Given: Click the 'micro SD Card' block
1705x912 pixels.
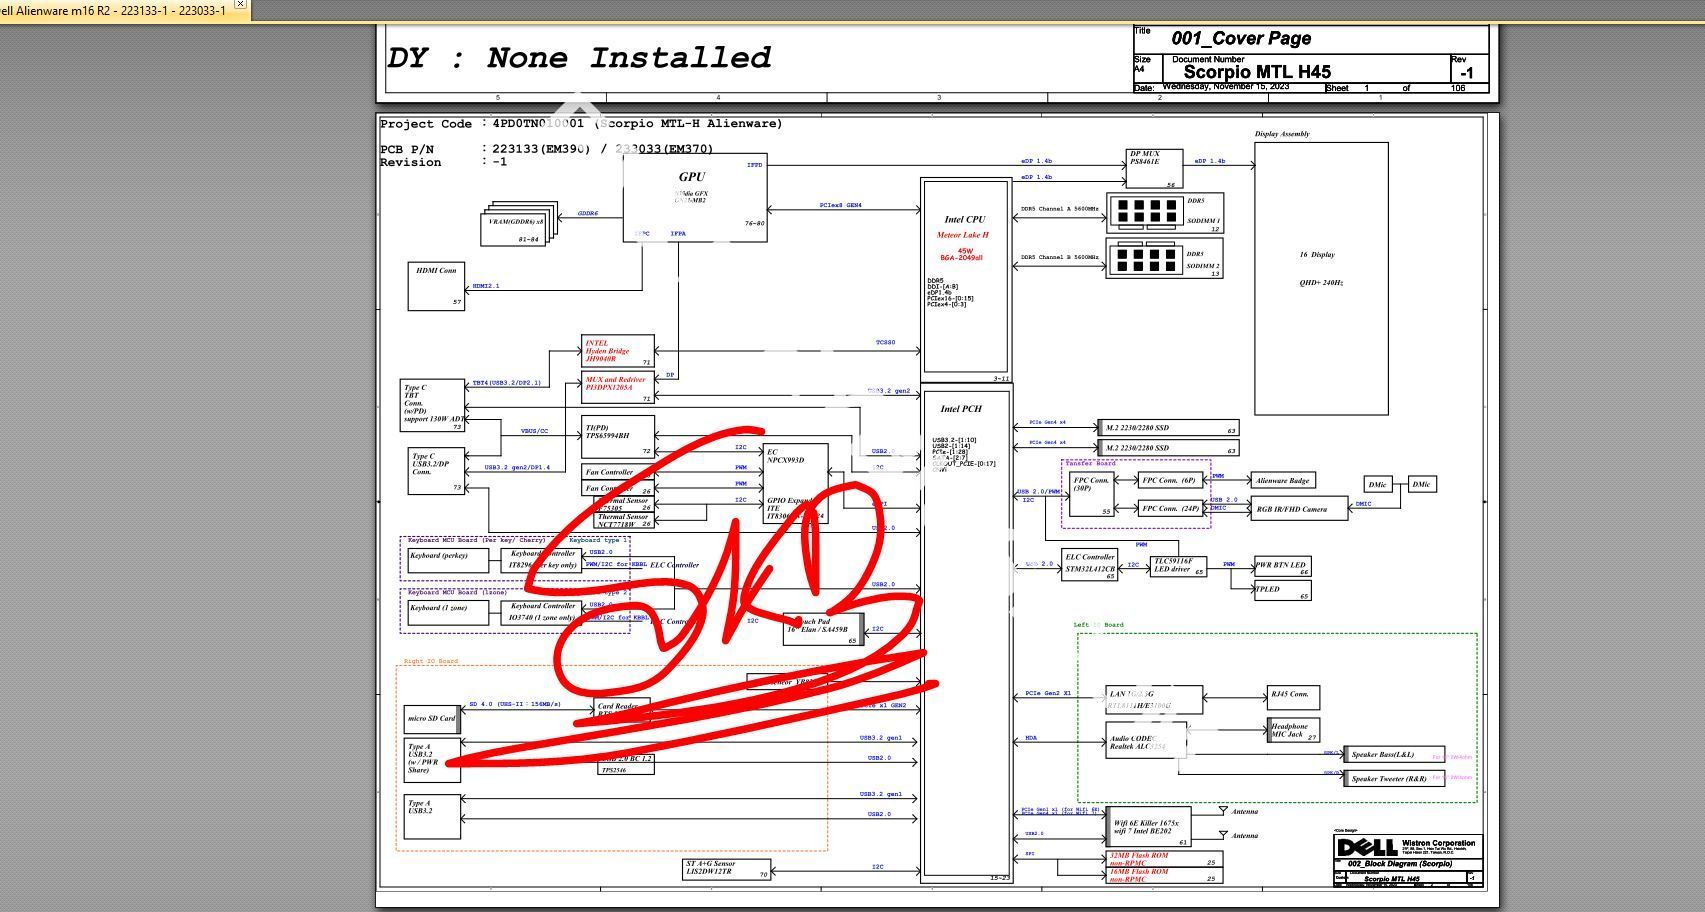Looking at the screenshot, I should pyautogui.click(x=432, y=719).
